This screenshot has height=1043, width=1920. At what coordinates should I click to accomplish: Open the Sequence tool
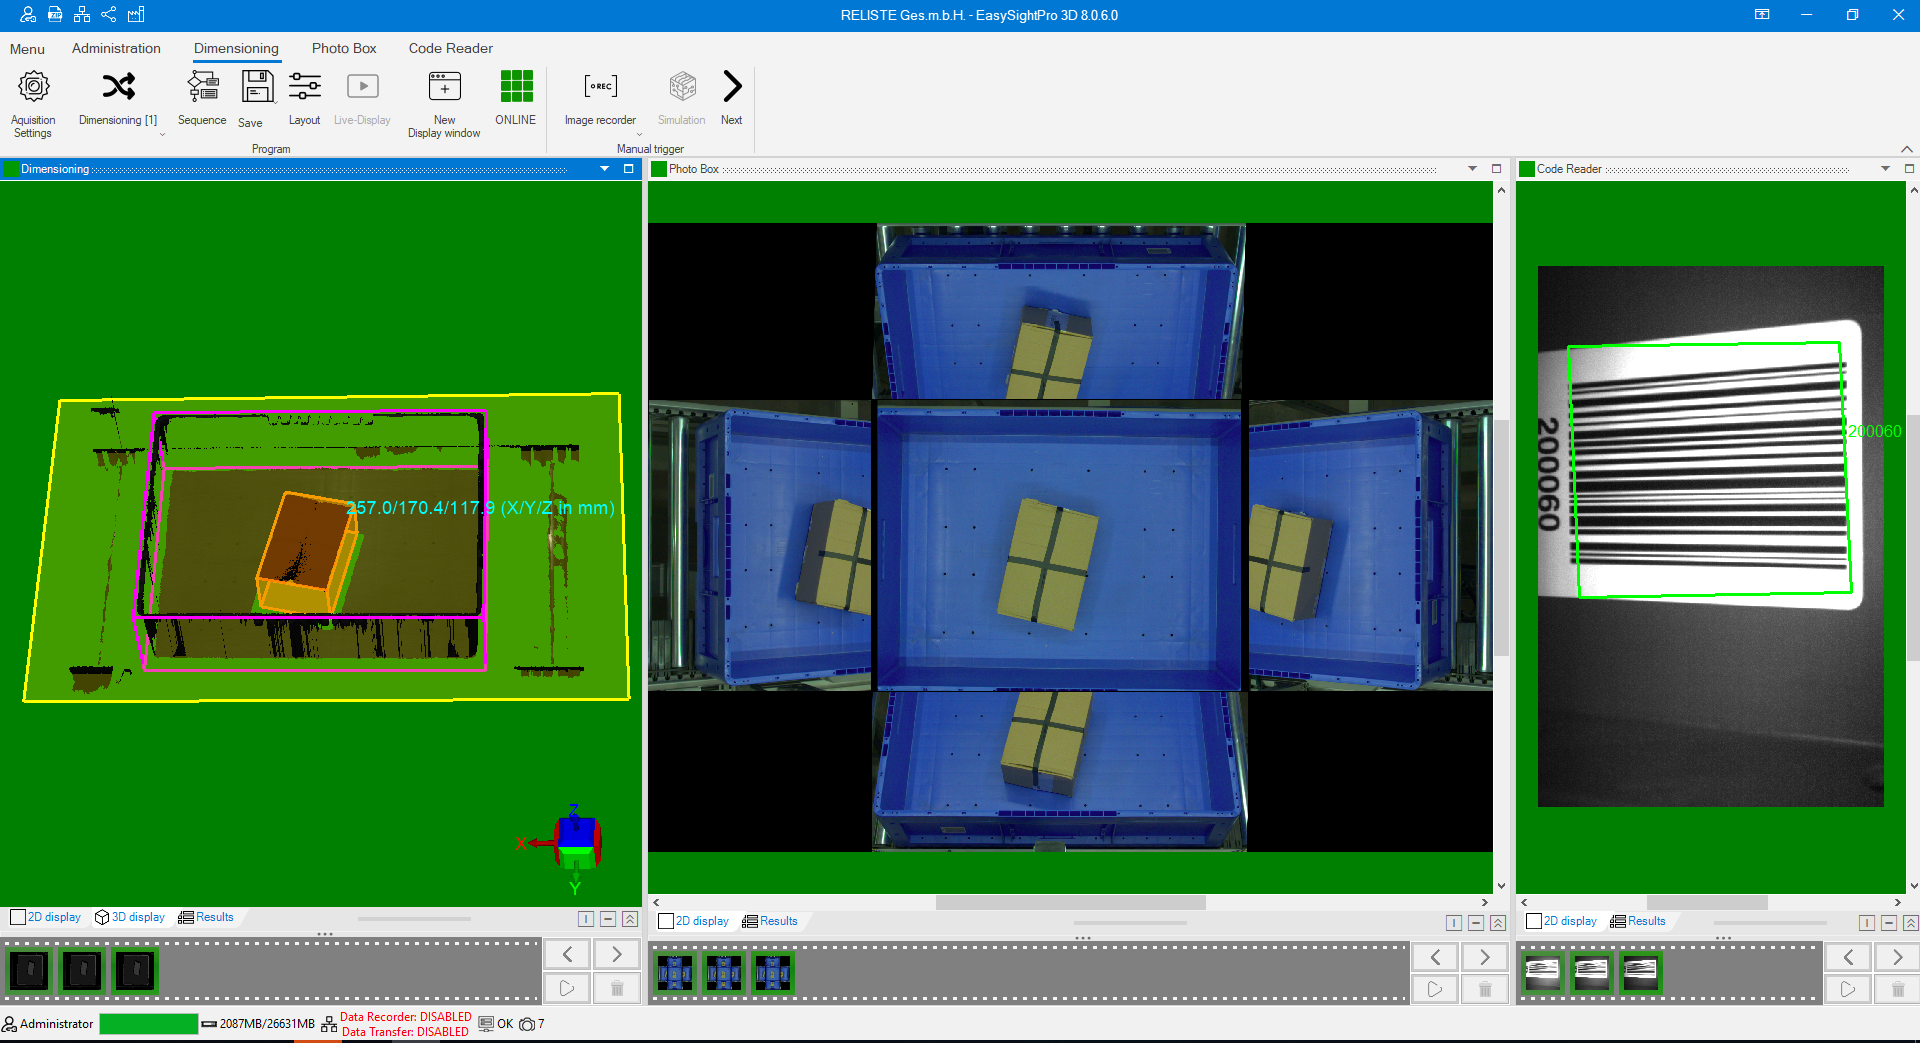pyautogui.click(x=202, y=88)
